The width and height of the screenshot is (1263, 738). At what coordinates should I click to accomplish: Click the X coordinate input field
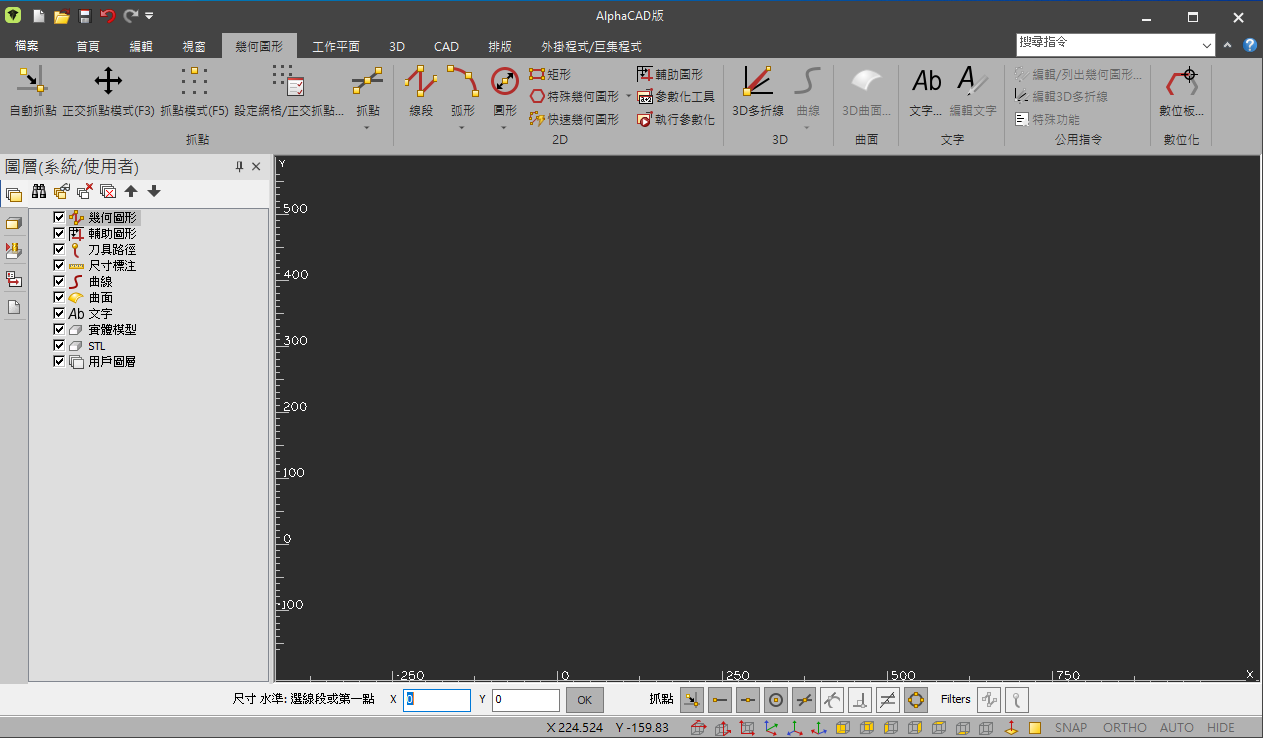point(437,700)
